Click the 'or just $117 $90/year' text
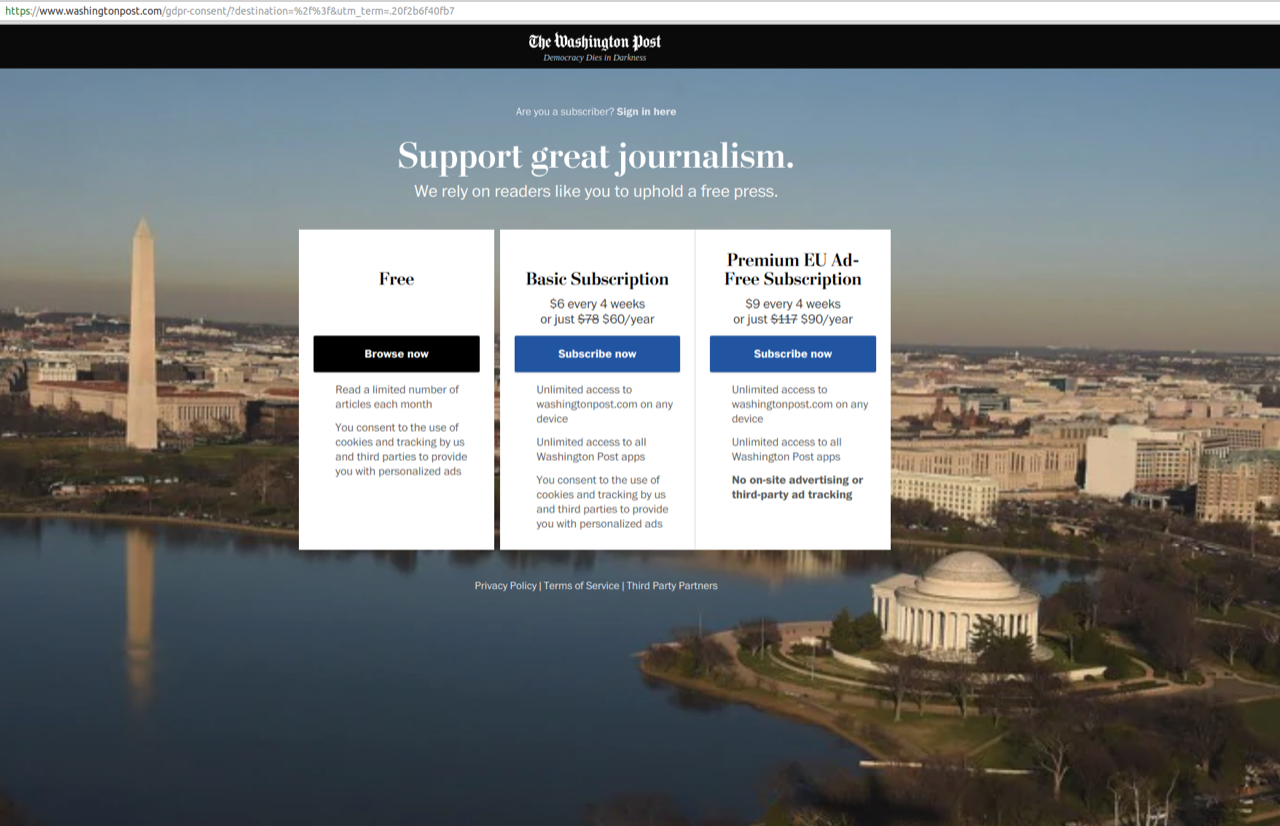The width and height of the screenshot is (1280, 826). [793, 320]
